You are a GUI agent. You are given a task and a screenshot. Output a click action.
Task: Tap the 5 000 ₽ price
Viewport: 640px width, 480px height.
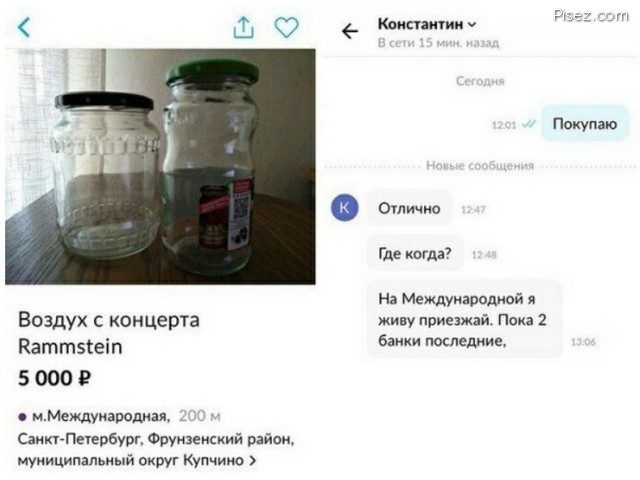pyautogui.click(x=54, y=378)
